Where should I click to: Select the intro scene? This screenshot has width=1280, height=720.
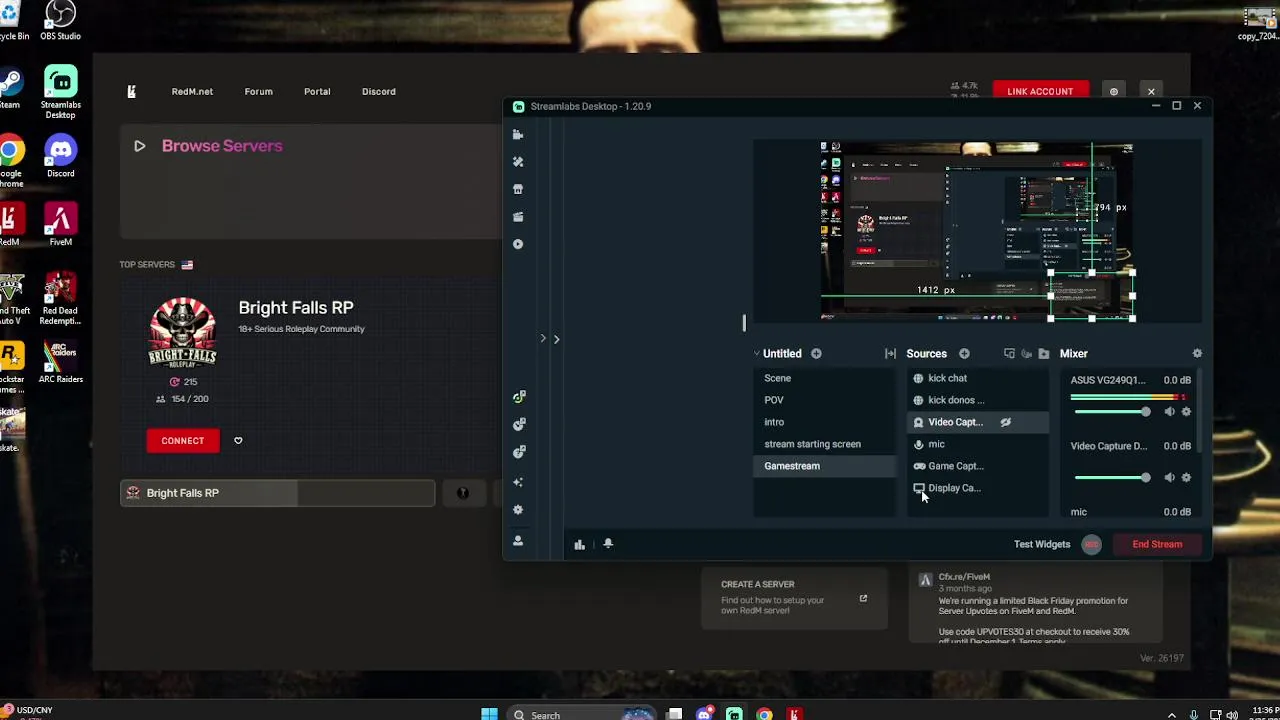tap(824, 422)
